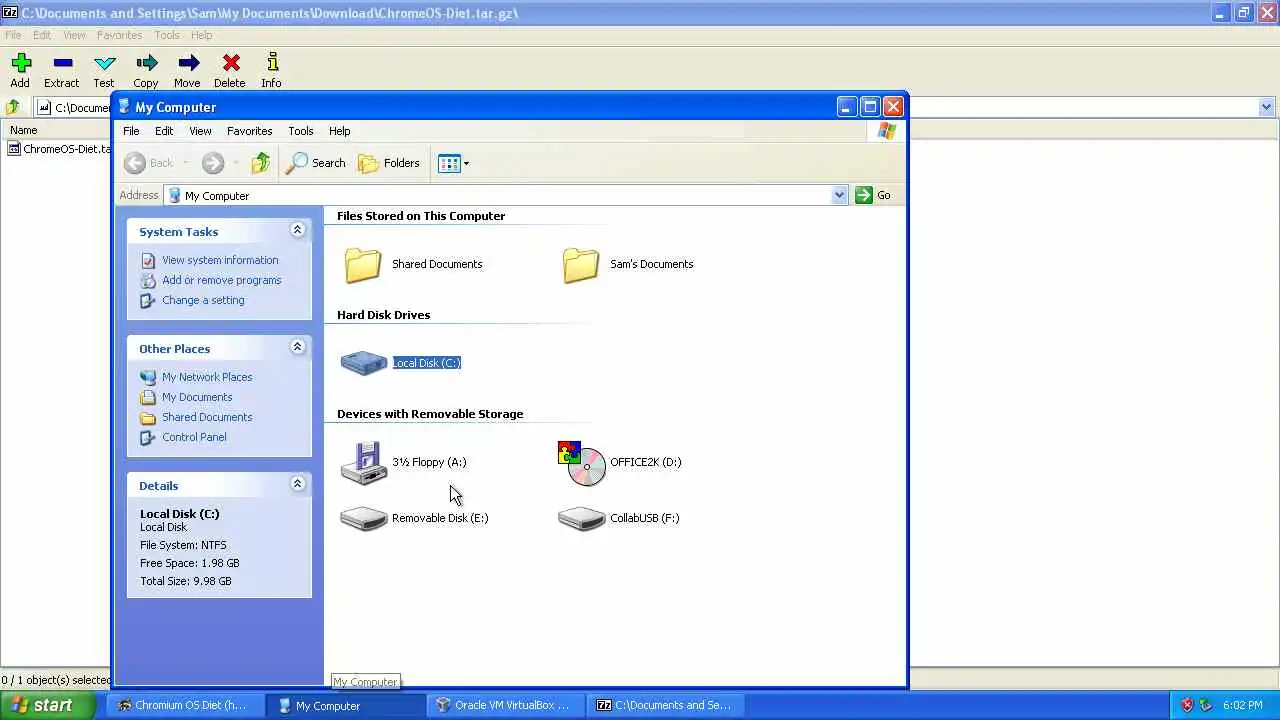Click the 7-Zip Delete button

[230, 71]
